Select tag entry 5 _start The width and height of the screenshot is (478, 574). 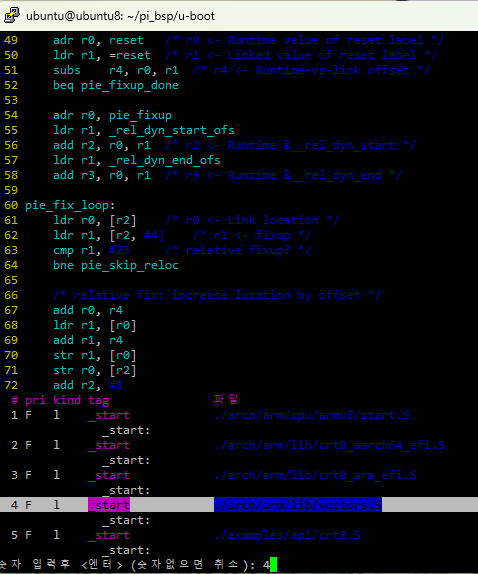pyautogui.click(x=109, y=536)
